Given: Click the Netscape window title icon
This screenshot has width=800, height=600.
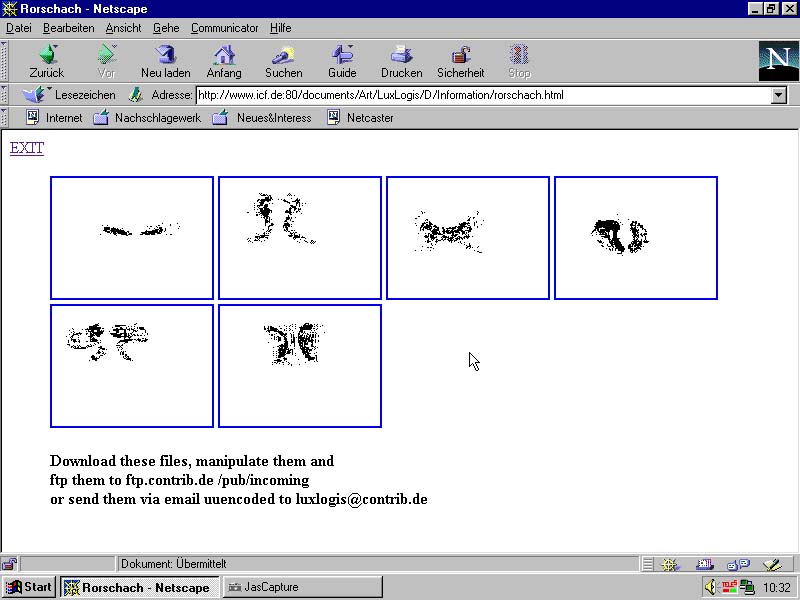Looking at the screenshot, I should tap(10, 9).
